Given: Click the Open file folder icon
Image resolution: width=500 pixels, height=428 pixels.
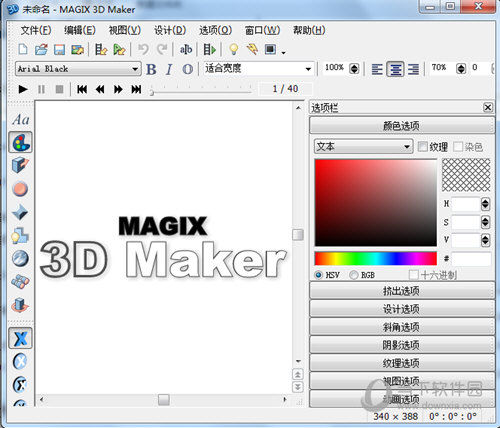Looking at the screenshot, I should click(x=41, y=49).
